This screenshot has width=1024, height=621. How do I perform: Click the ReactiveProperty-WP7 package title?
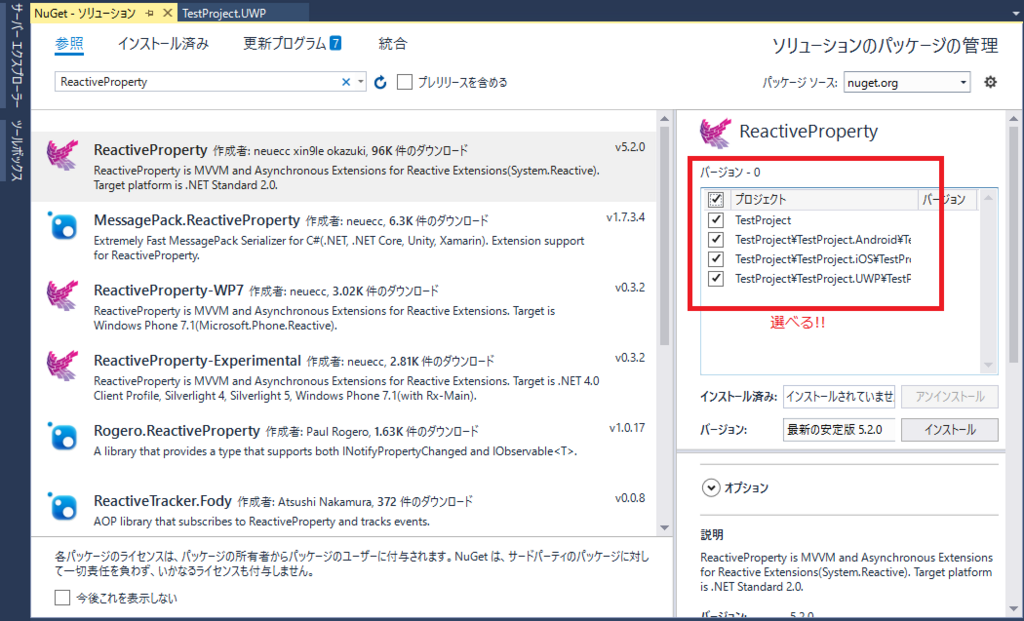168,290
